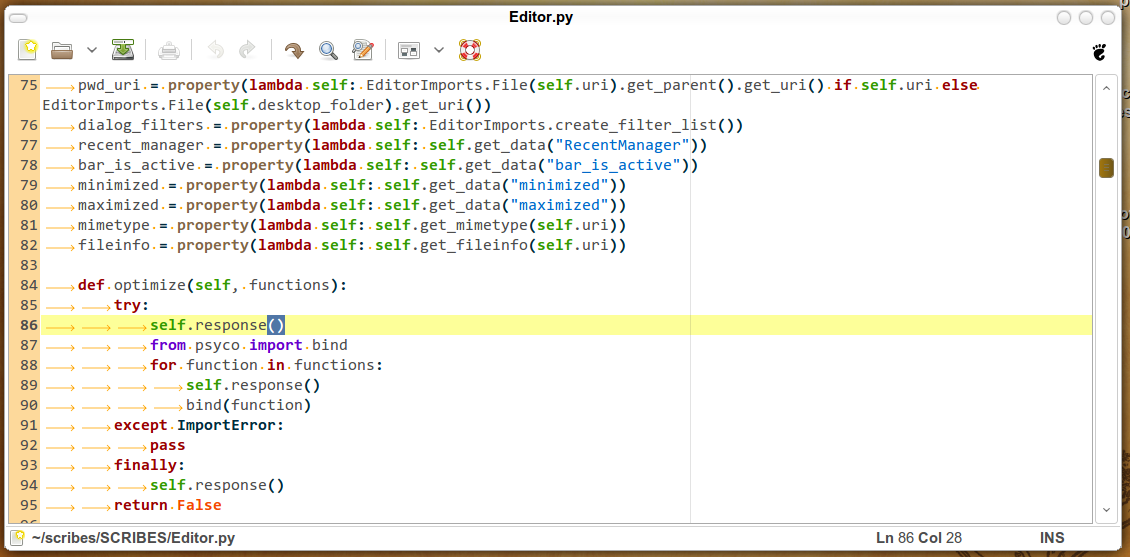Click on "dialog_filters" on line 76
1130x557 pixels.
tap(141, 125)
